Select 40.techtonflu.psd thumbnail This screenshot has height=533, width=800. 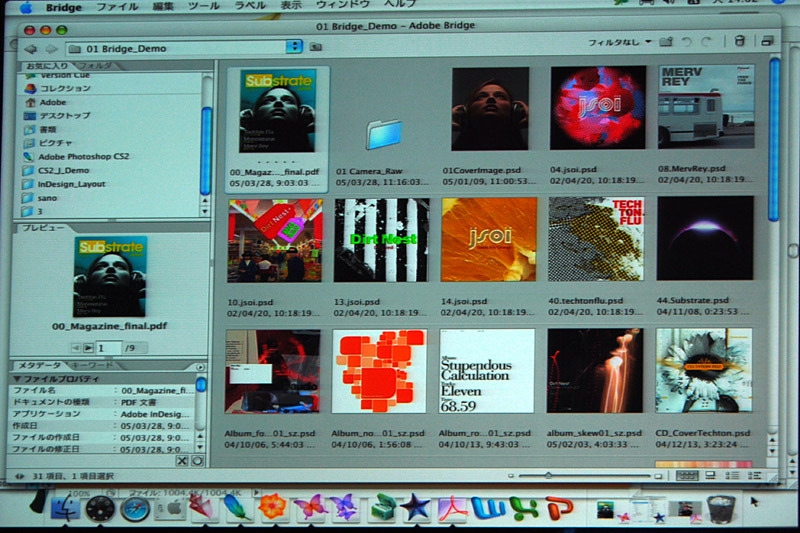(596, 239)
